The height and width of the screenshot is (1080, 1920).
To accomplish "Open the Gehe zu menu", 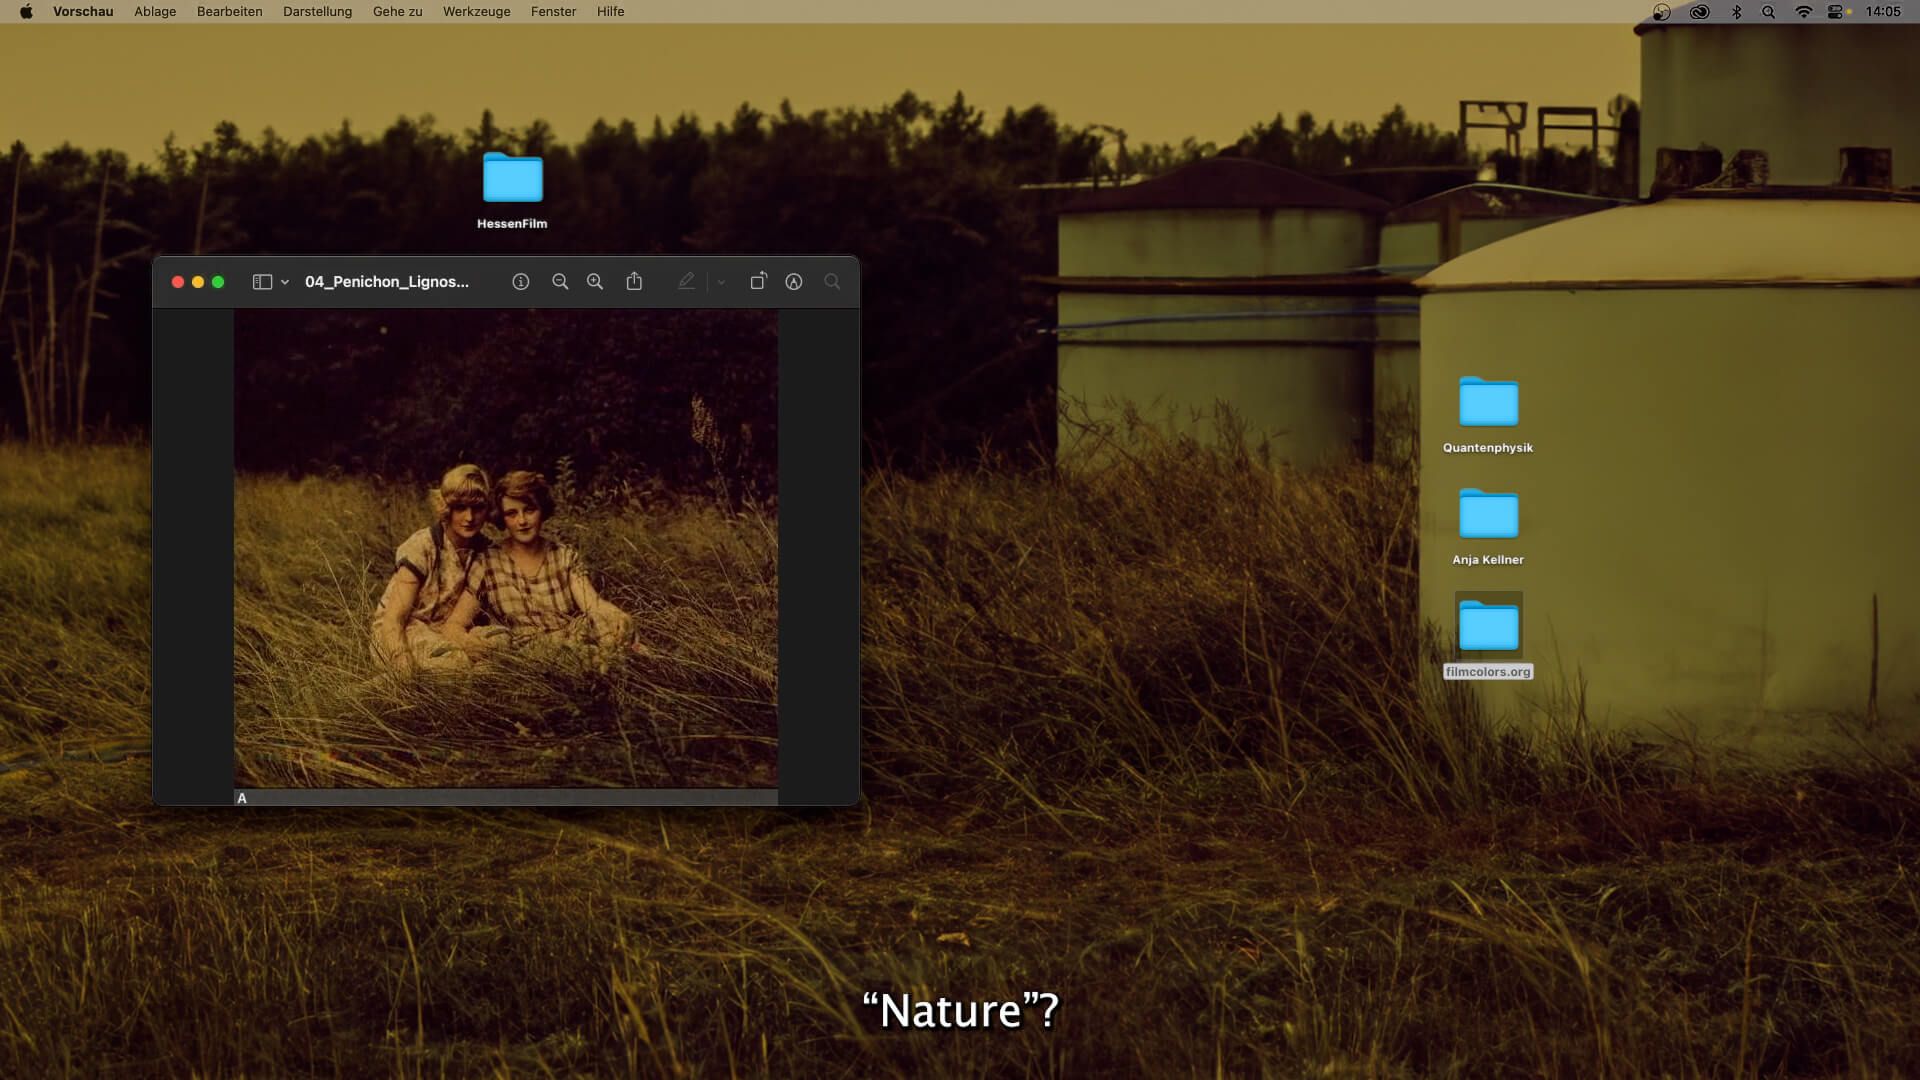I will coord(398,12).
